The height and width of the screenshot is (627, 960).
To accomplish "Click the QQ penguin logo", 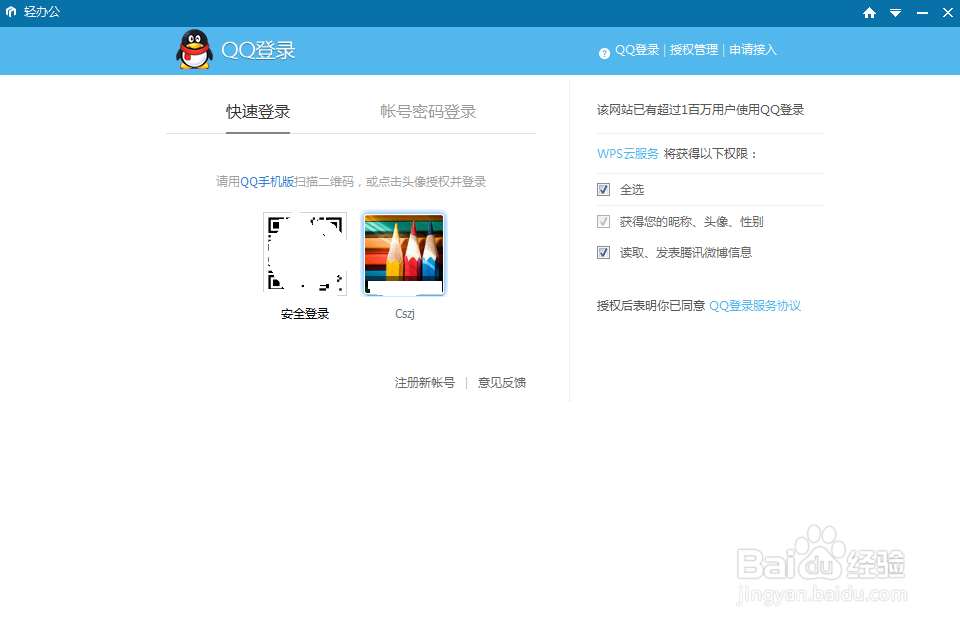I will pos(195,49).
